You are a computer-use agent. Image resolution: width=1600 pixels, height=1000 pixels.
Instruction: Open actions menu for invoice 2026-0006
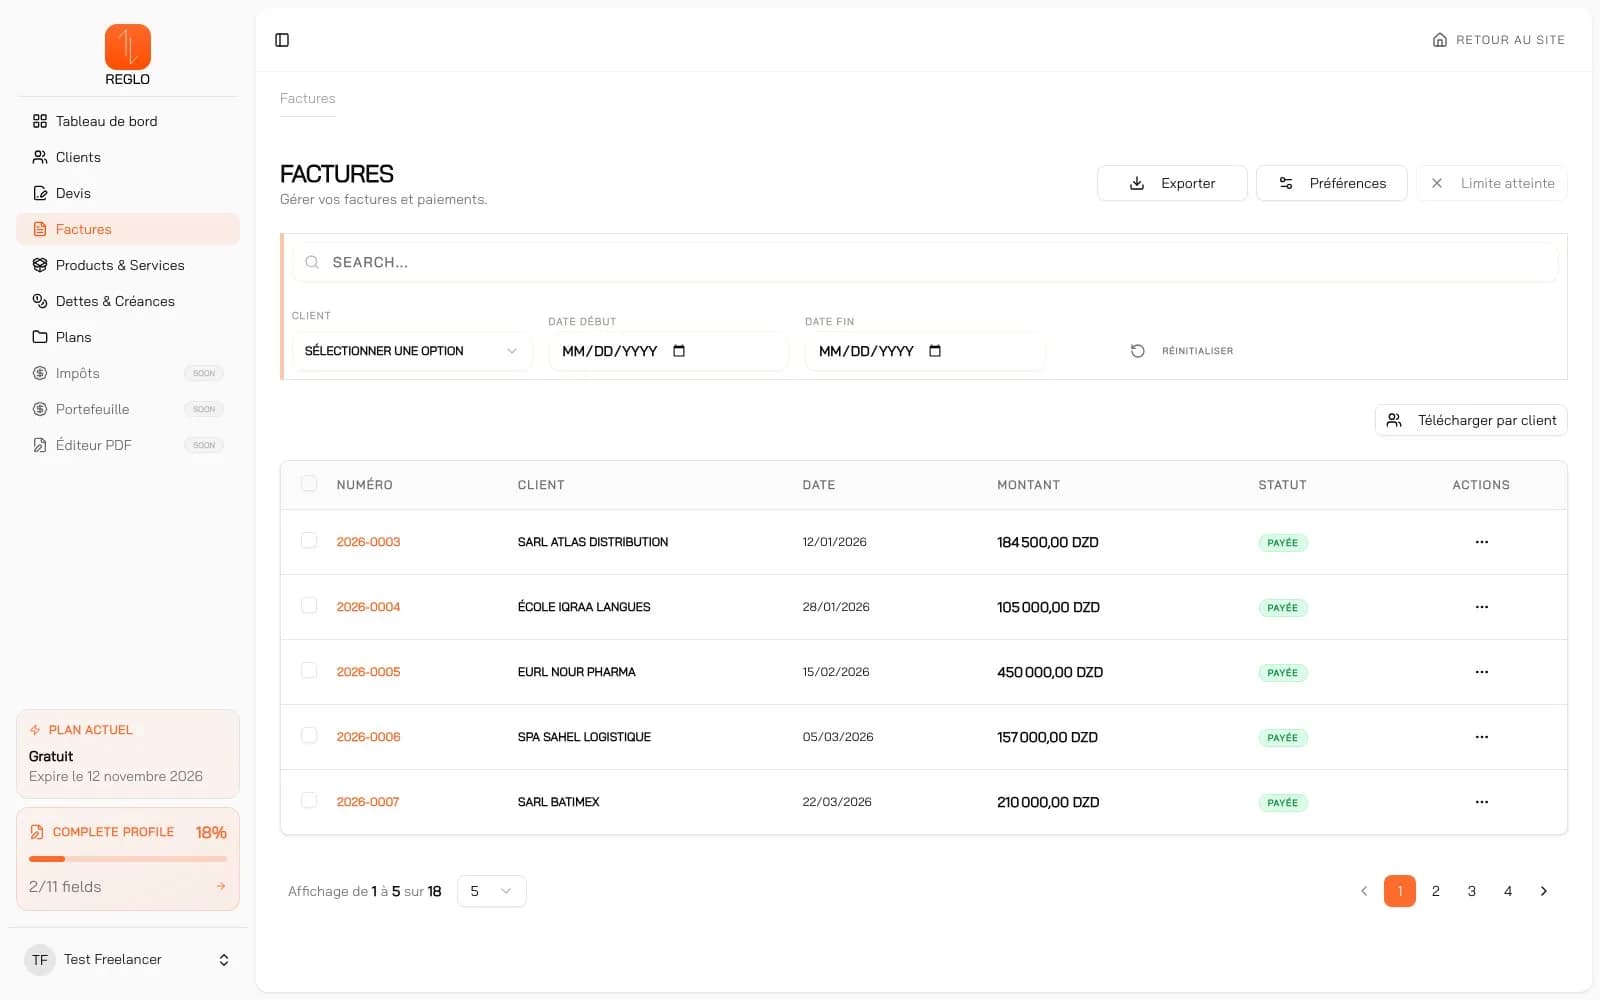pos(1482,737)
